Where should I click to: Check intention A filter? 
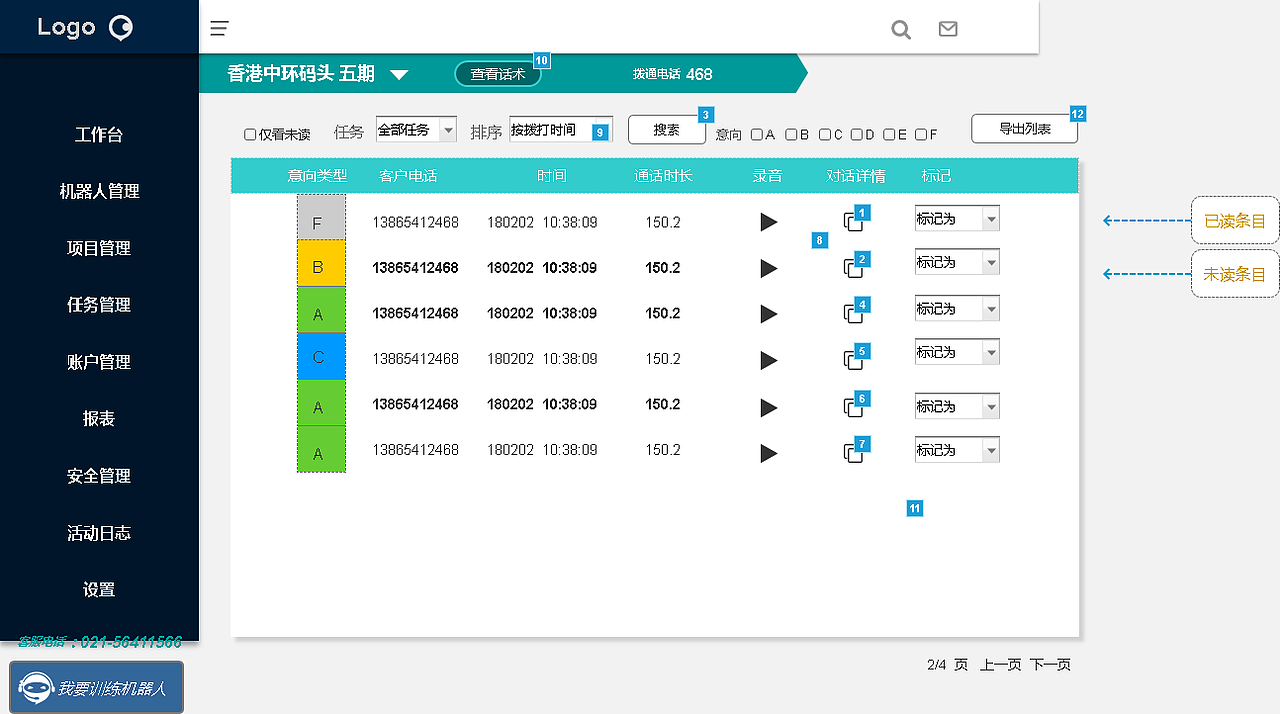tap(757, 134)
